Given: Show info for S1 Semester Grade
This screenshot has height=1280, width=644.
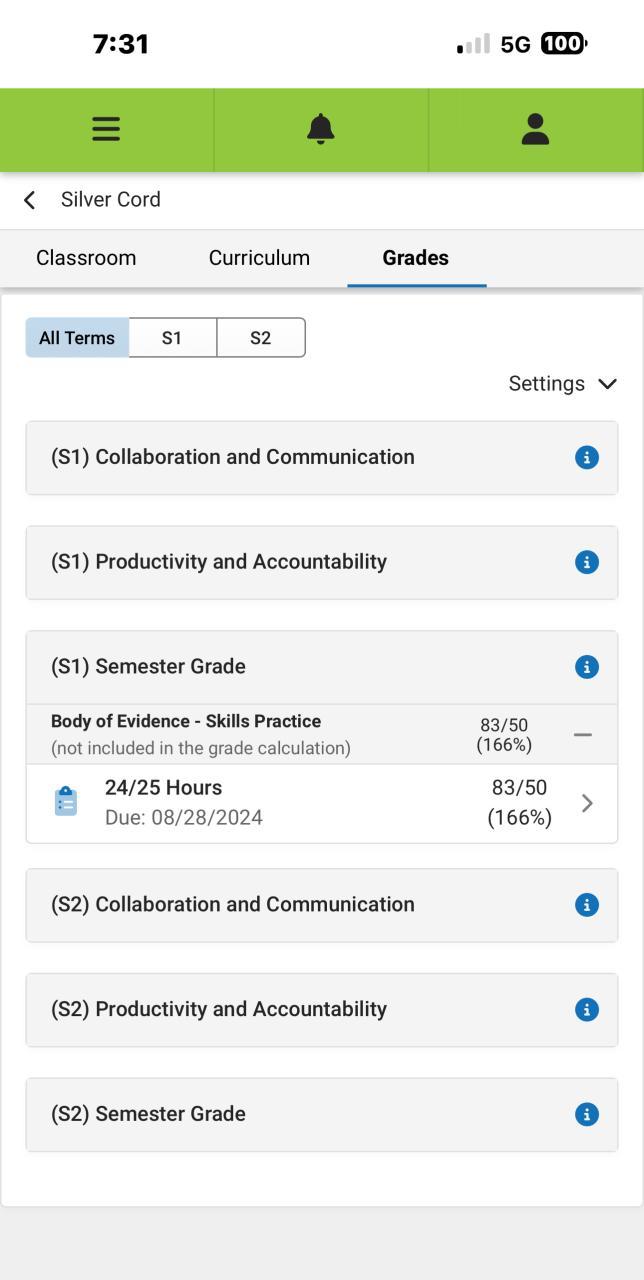Looking at the screenshot, I should 587,667.
